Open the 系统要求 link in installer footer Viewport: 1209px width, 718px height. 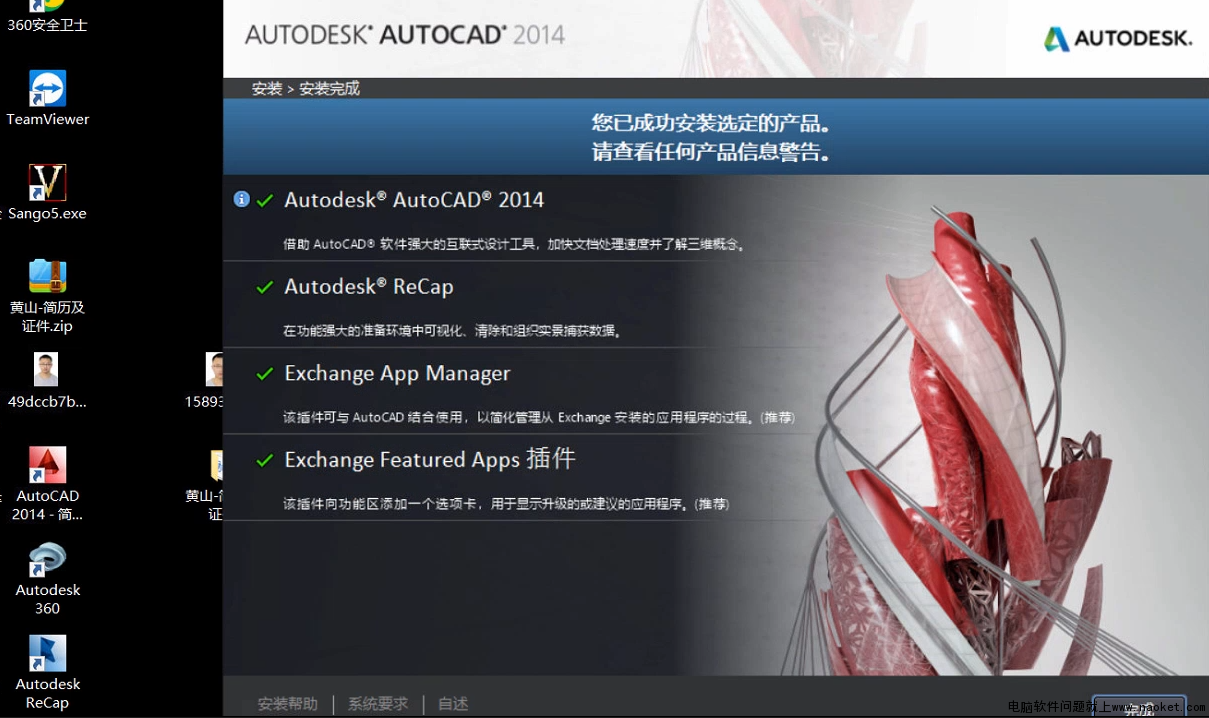378,704
